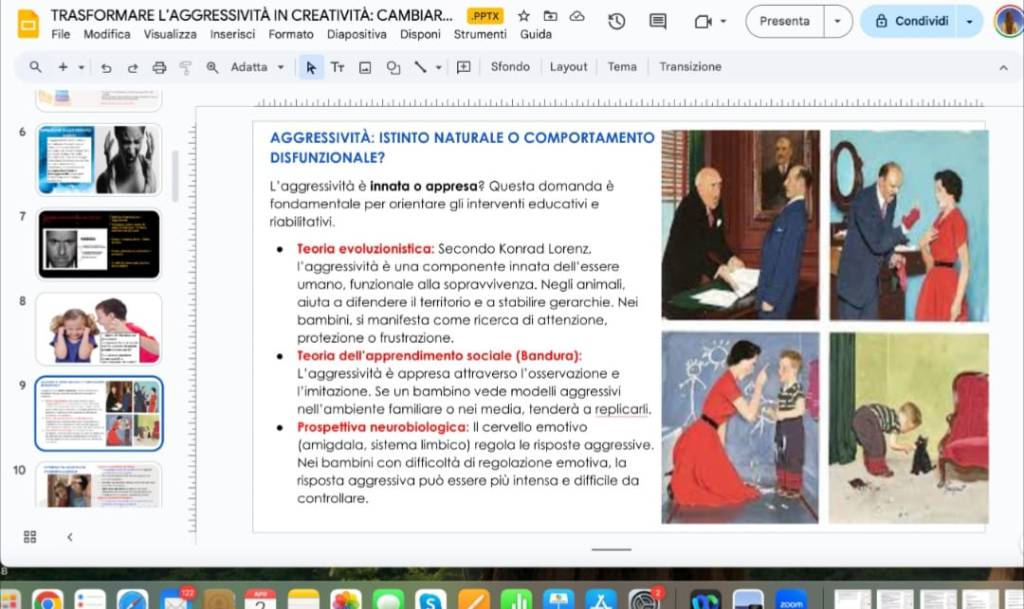Star this presentation
Image resolution: width=1024 pixels, height=609 pixels.
tap(523, 16)
